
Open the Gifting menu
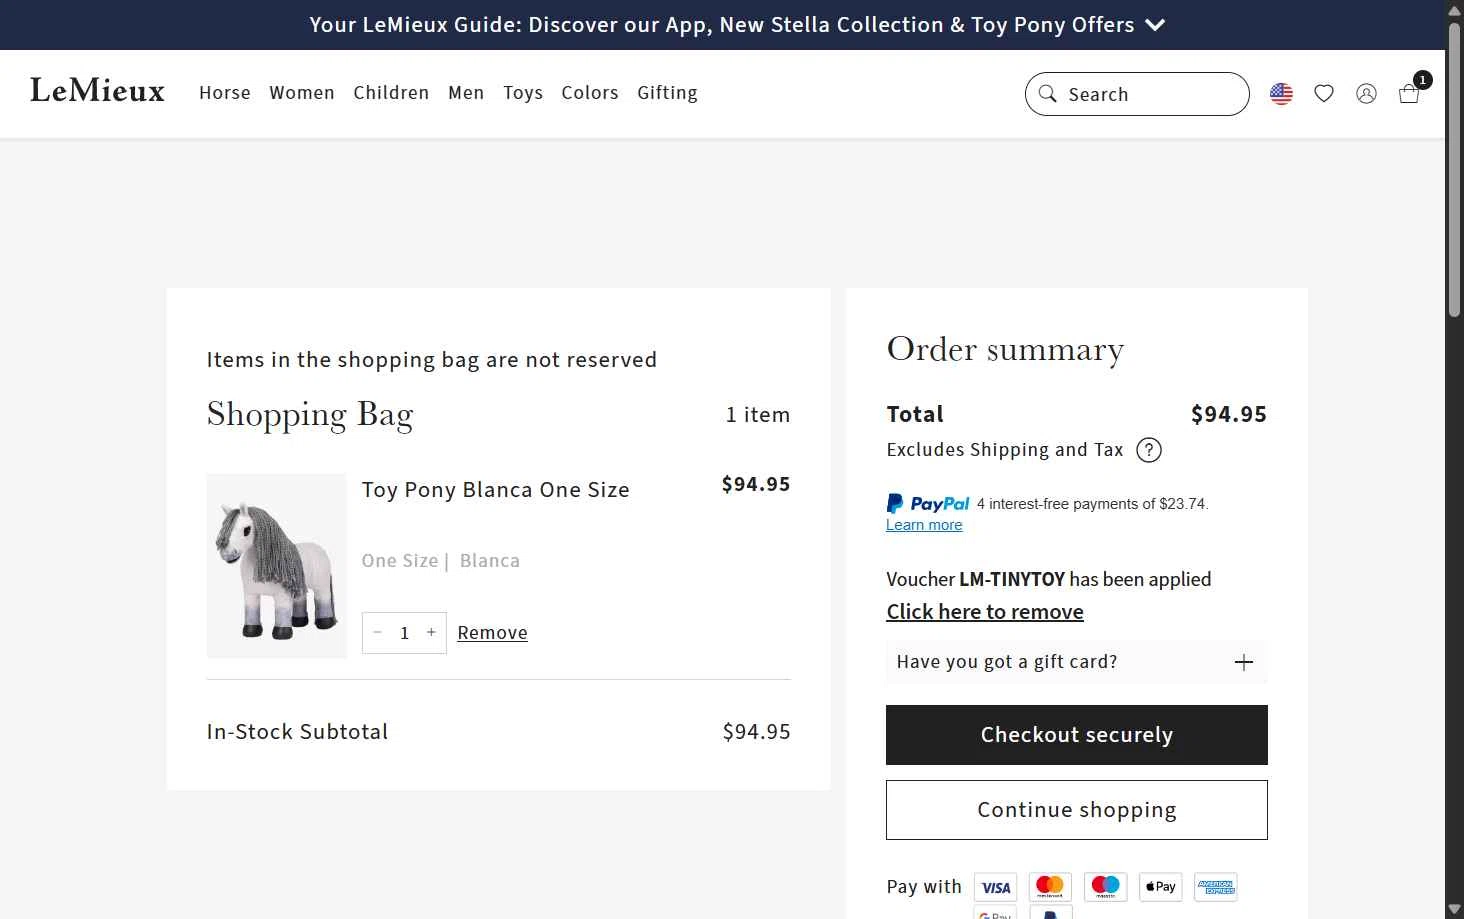[667, 93]
